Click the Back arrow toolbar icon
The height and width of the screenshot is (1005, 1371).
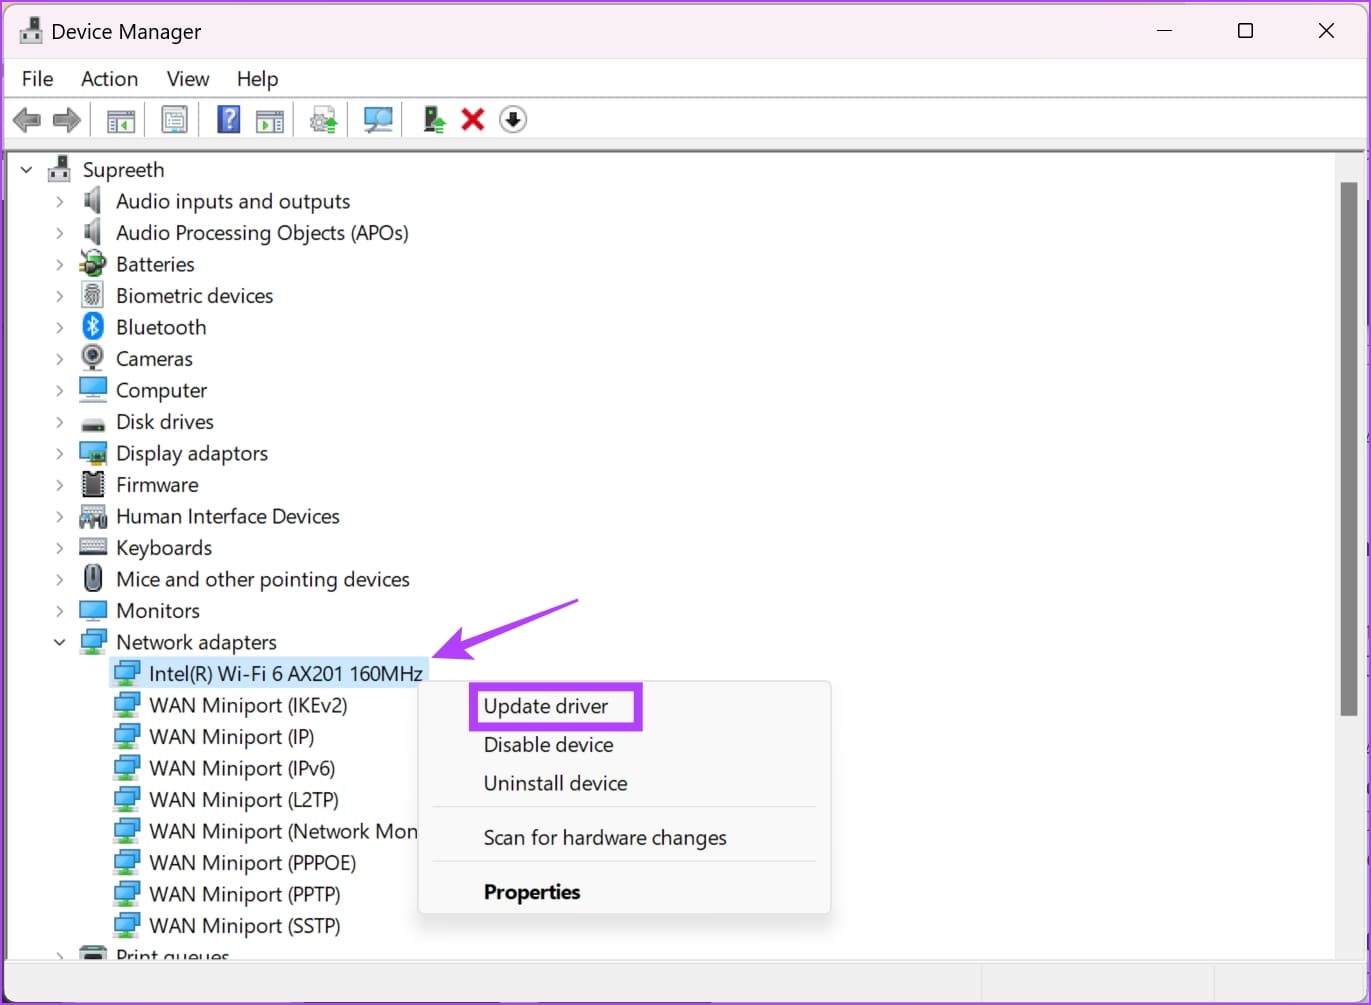(27, 121)
